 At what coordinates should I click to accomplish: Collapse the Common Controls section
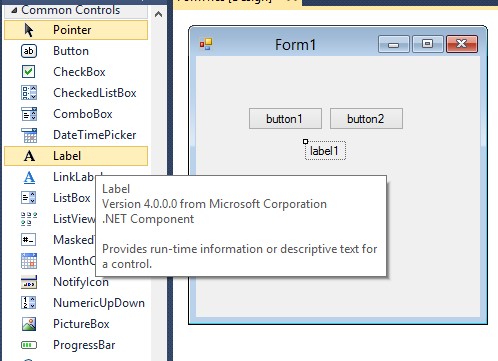pyautogui.click(x=14, y=11)
